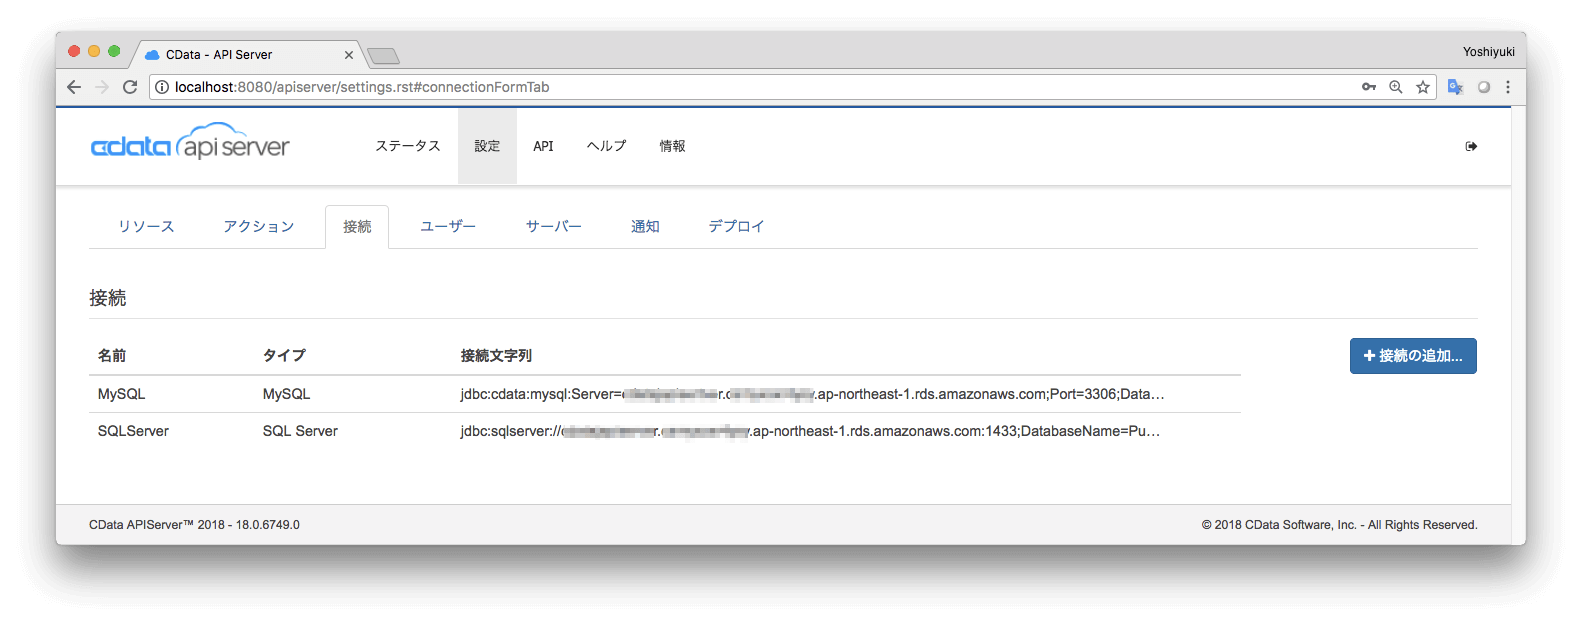Click the browser back arrow
The image size is (1582, 625).
coord(74,87)
